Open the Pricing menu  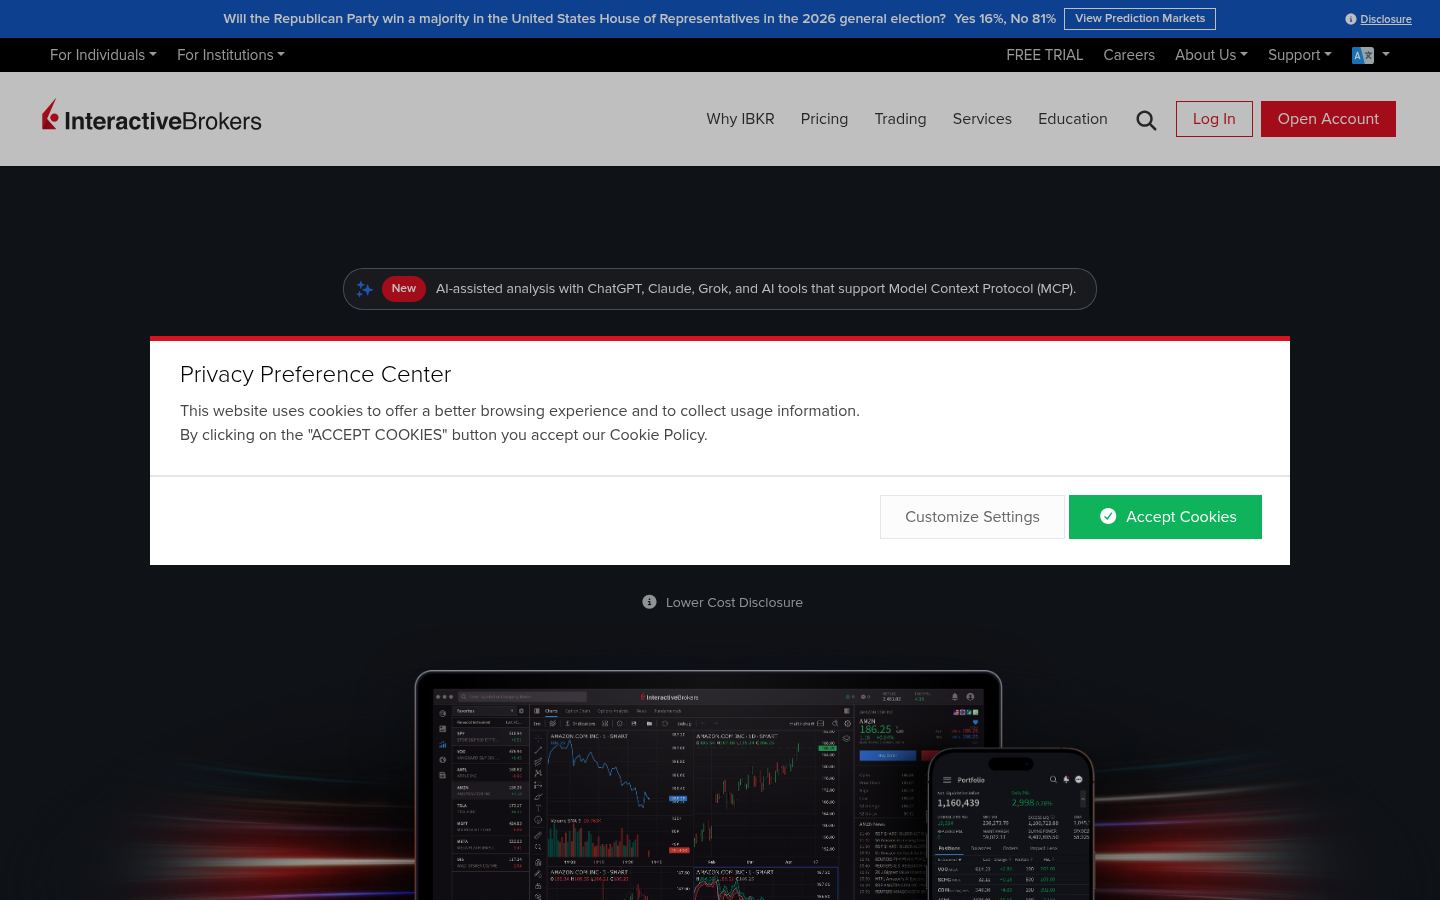pyautogui.click(x=824, y=119)
